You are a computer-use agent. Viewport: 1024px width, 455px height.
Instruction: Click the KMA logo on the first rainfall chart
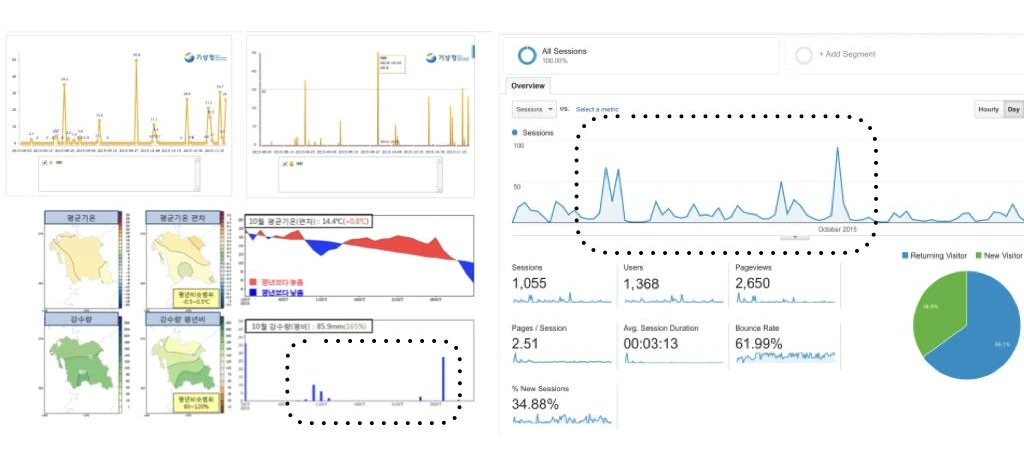pyautogui.click(x=204, y=57)
